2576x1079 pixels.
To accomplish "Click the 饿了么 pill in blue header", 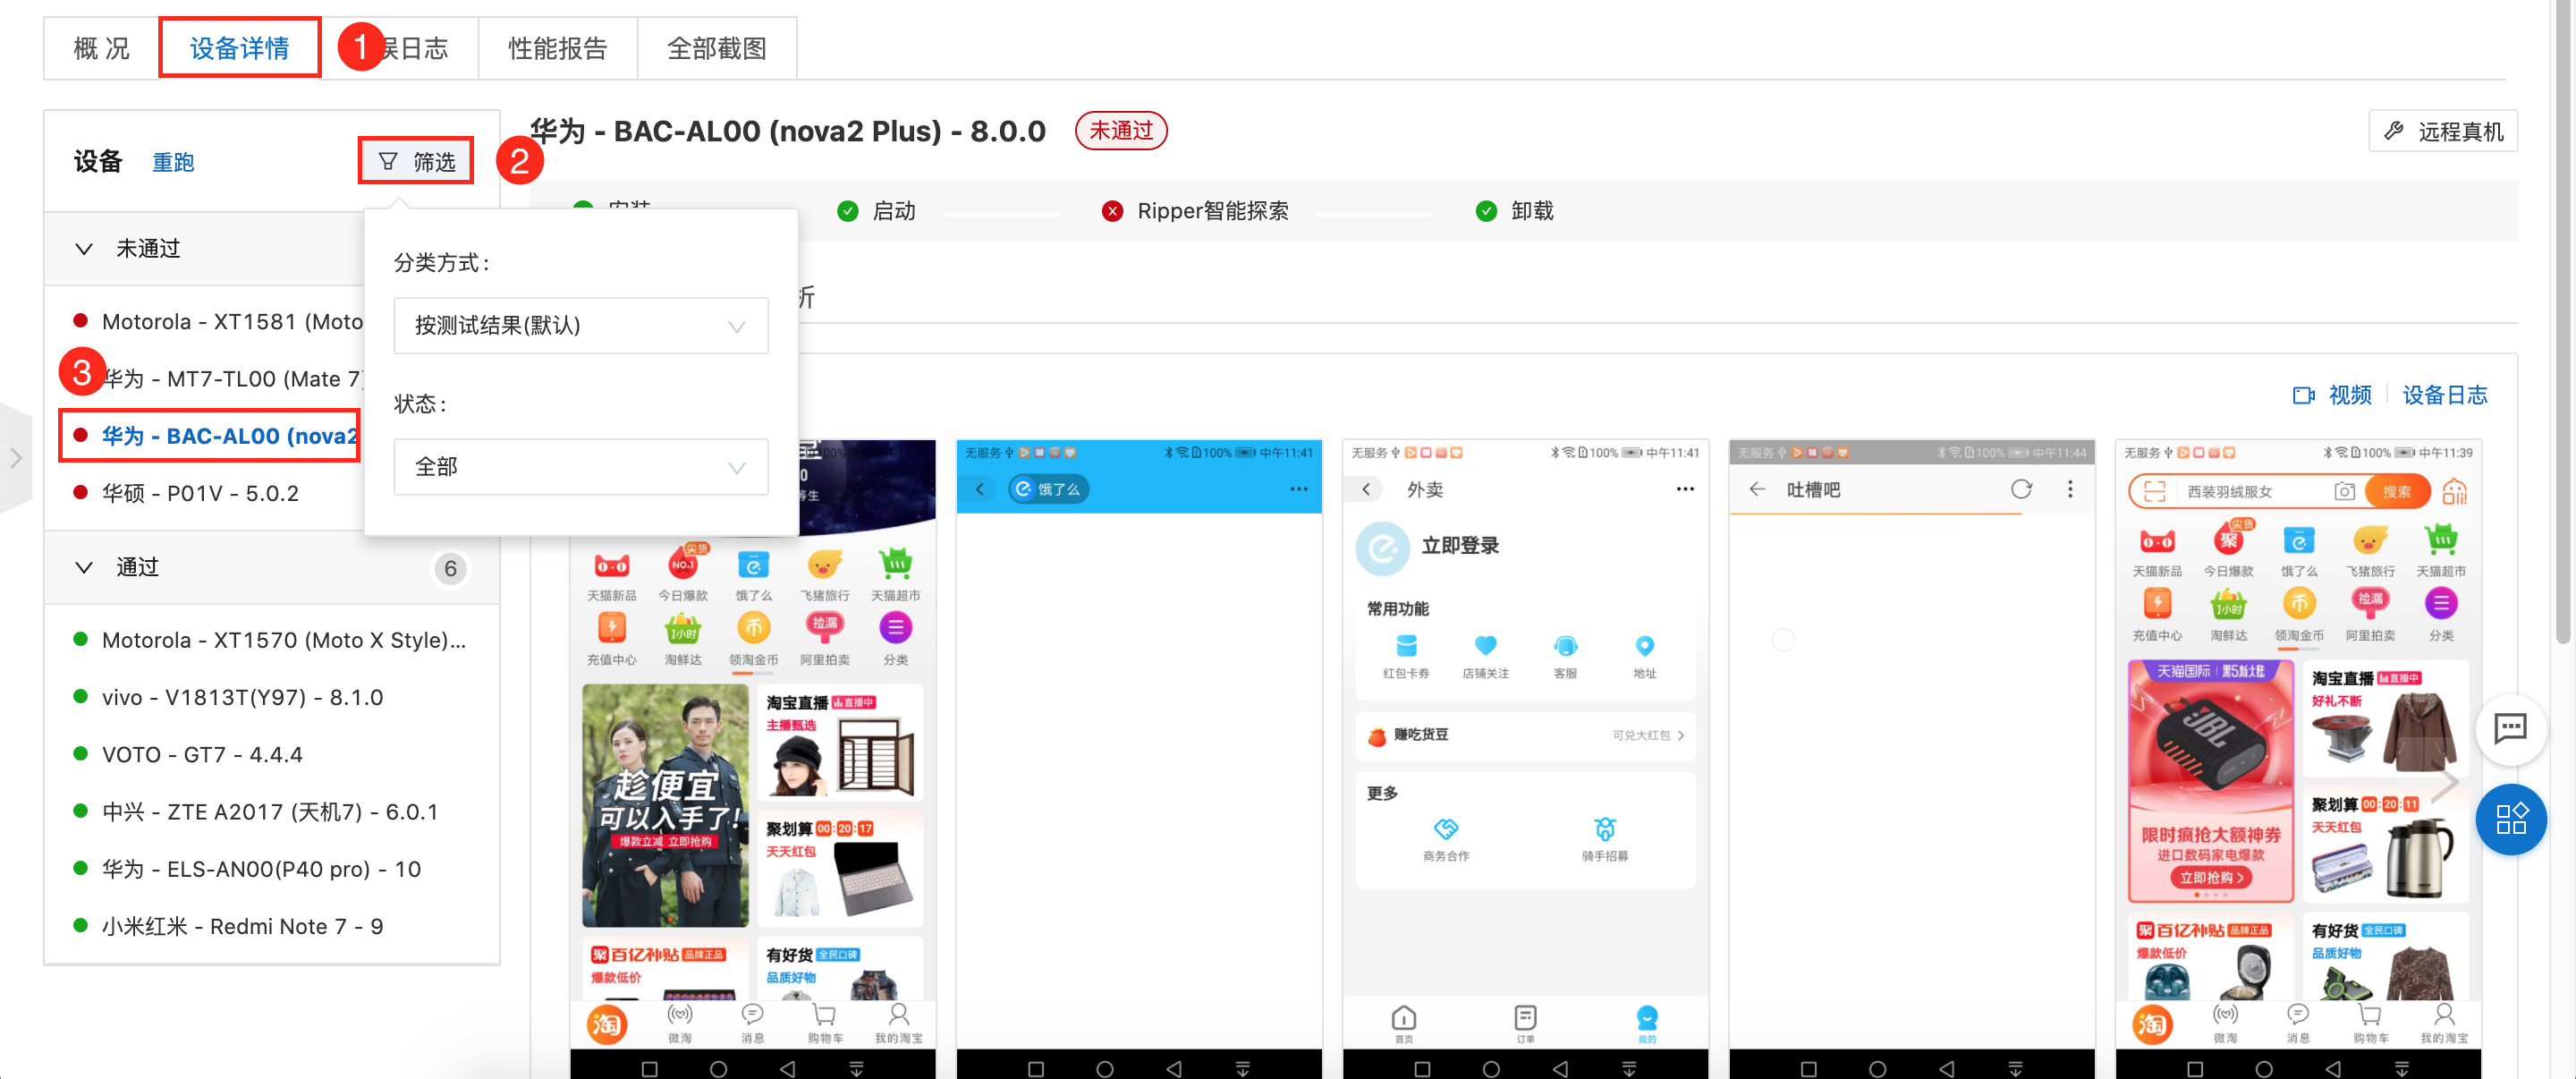I will [x=1048, y=489].
